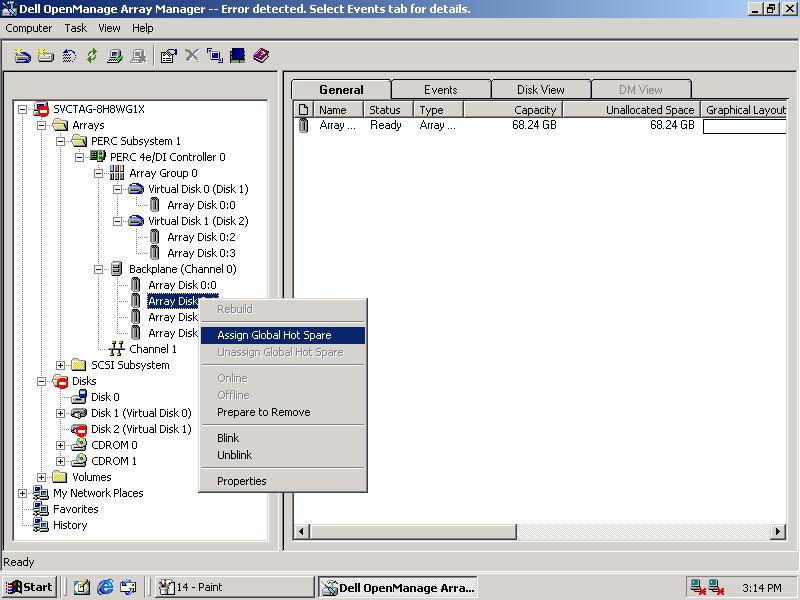Switch to the Disk View tab

(x=541, y=90)
